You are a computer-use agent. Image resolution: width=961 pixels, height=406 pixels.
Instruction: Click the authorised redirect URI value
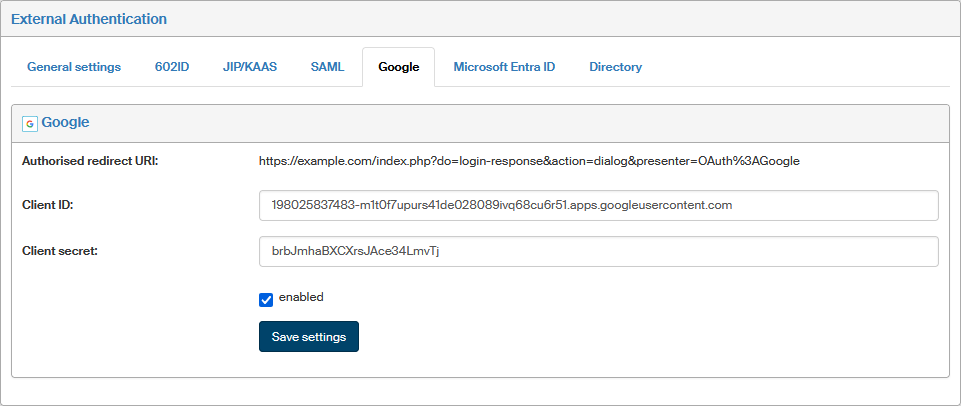click(x=528, y=160)
